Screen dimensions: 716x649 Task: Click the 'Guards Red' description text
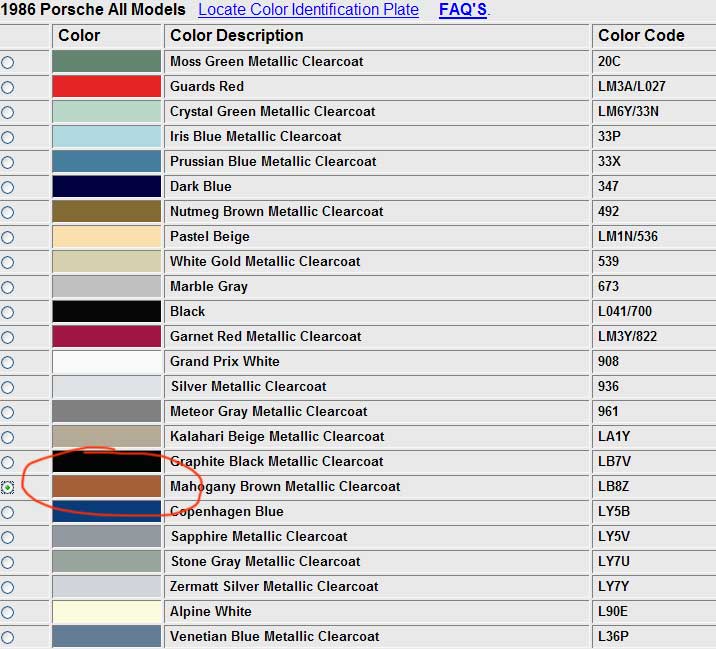click(207, 86)
